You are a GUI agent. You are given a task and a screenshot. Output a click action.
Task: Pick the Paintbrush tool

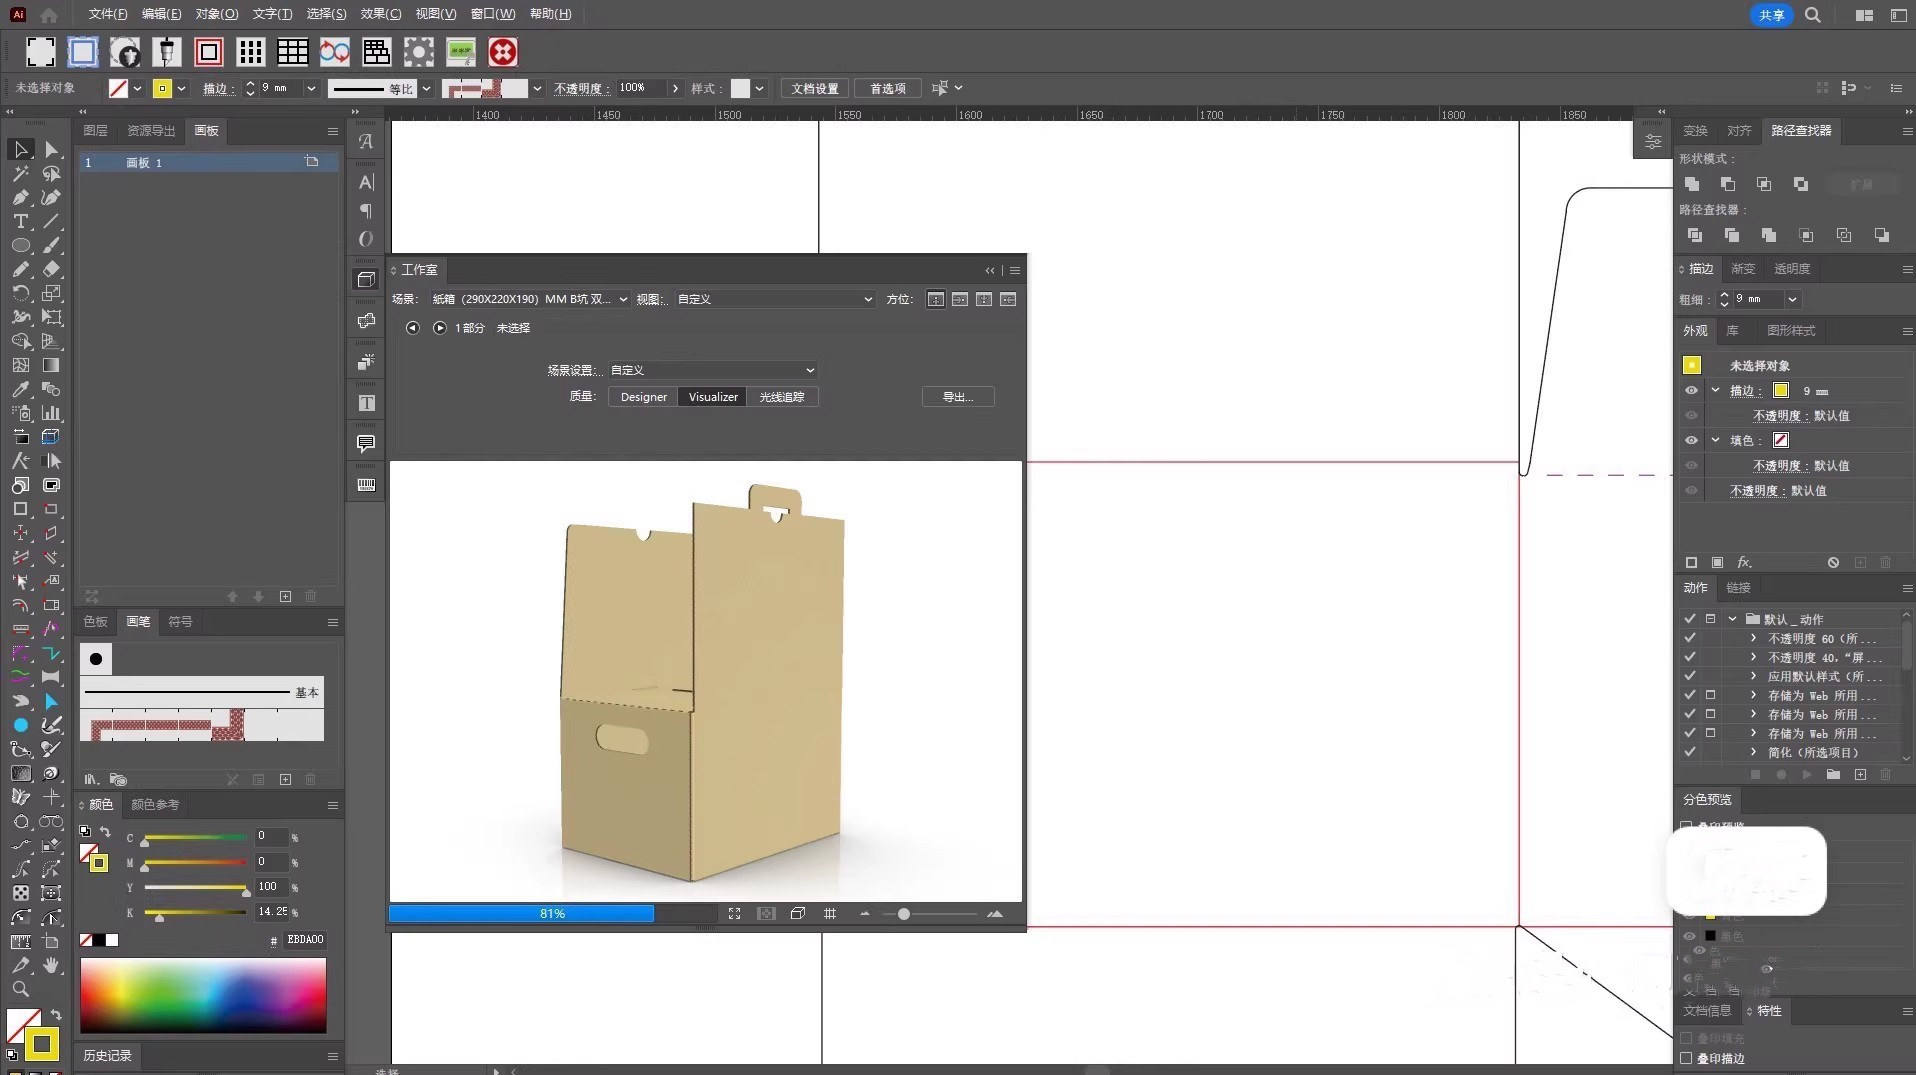[x=52, y=246]
